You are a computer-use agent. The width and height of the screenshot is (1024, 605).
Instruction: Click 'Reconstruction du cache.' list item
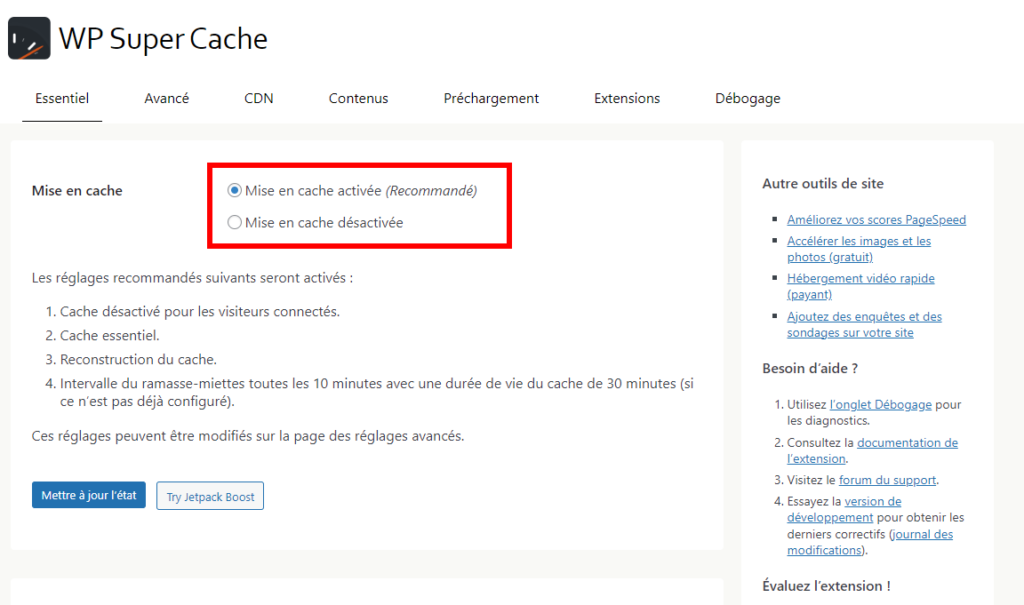point(138,359)
